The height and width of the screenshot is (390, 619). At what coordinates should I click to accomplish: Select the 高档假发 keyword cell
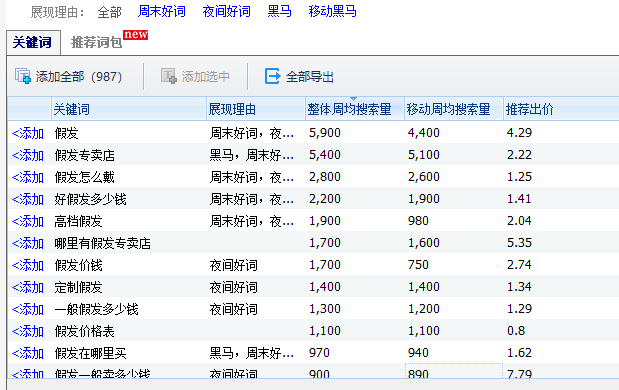[78, 221]
